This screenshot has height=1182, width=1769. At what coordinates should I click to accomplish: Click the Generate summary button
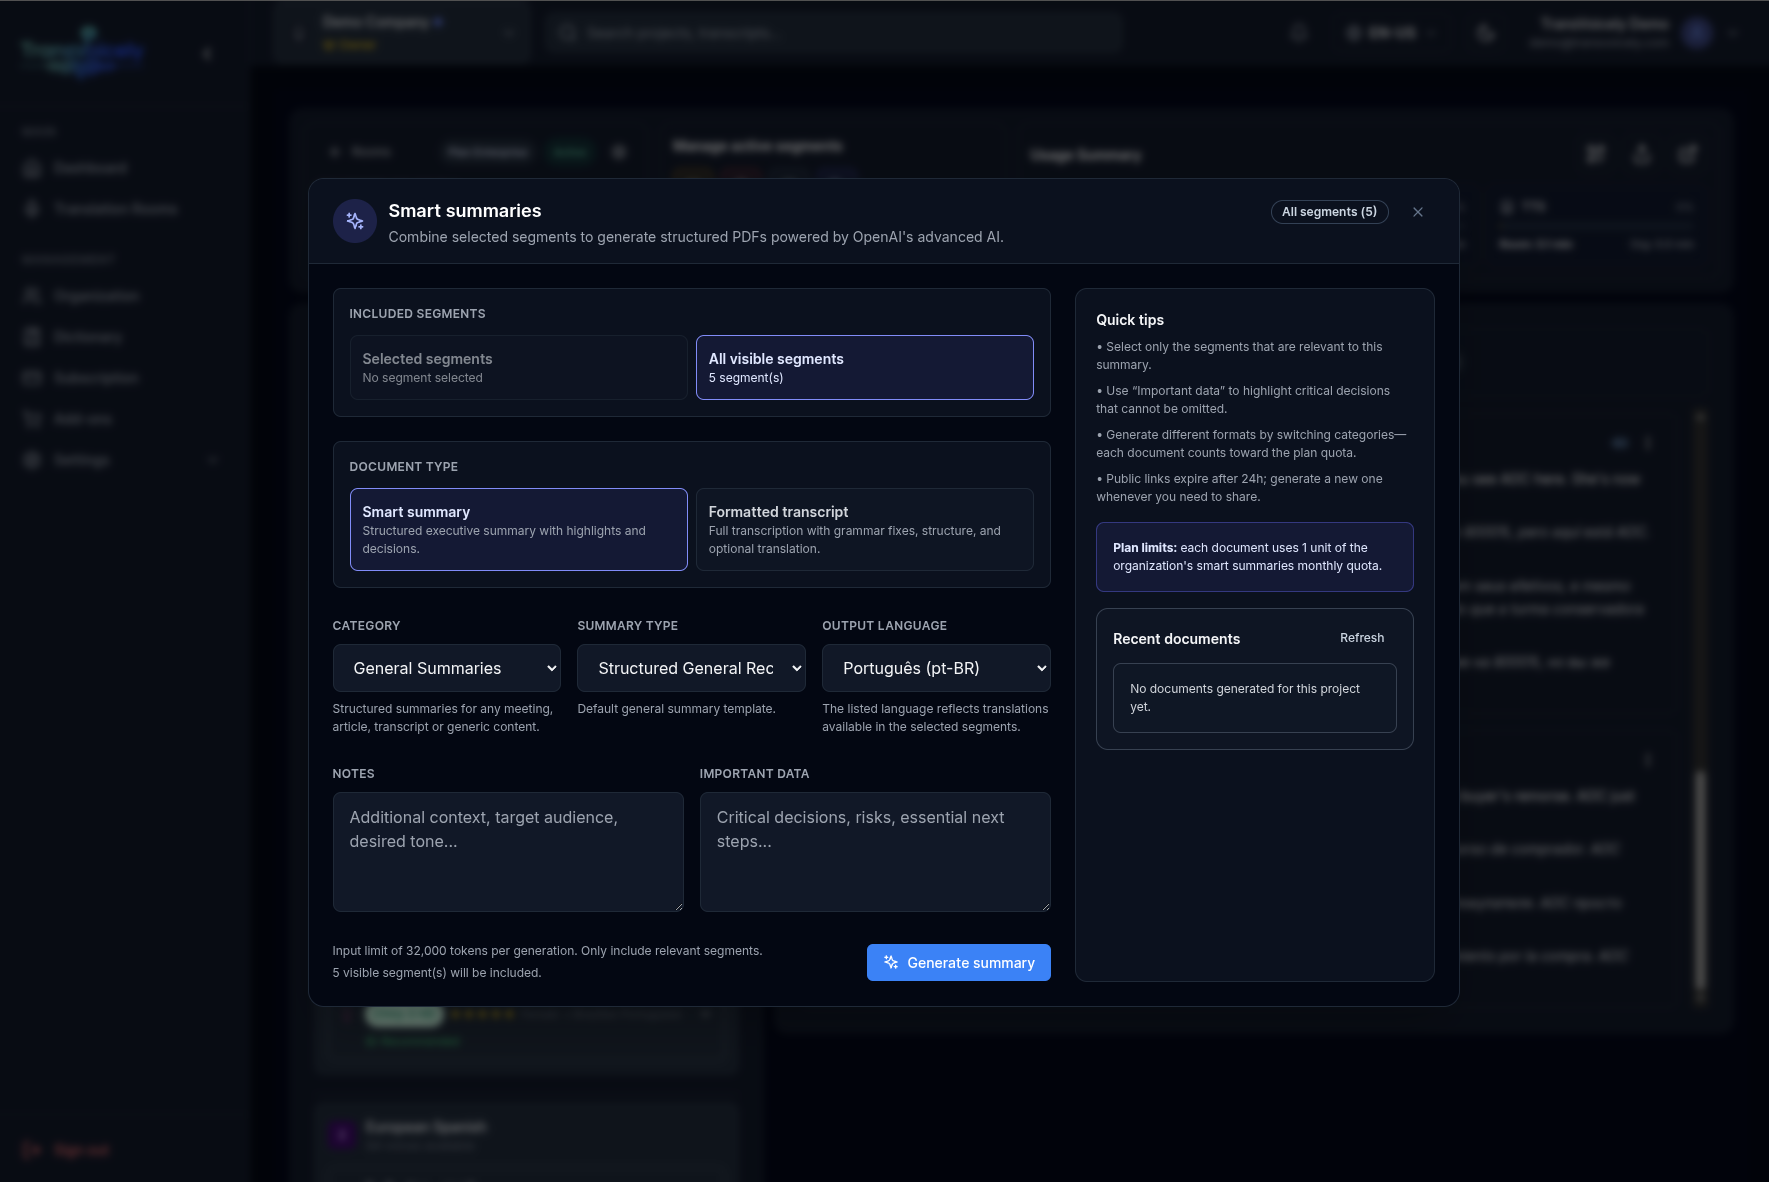coord(958,963)
